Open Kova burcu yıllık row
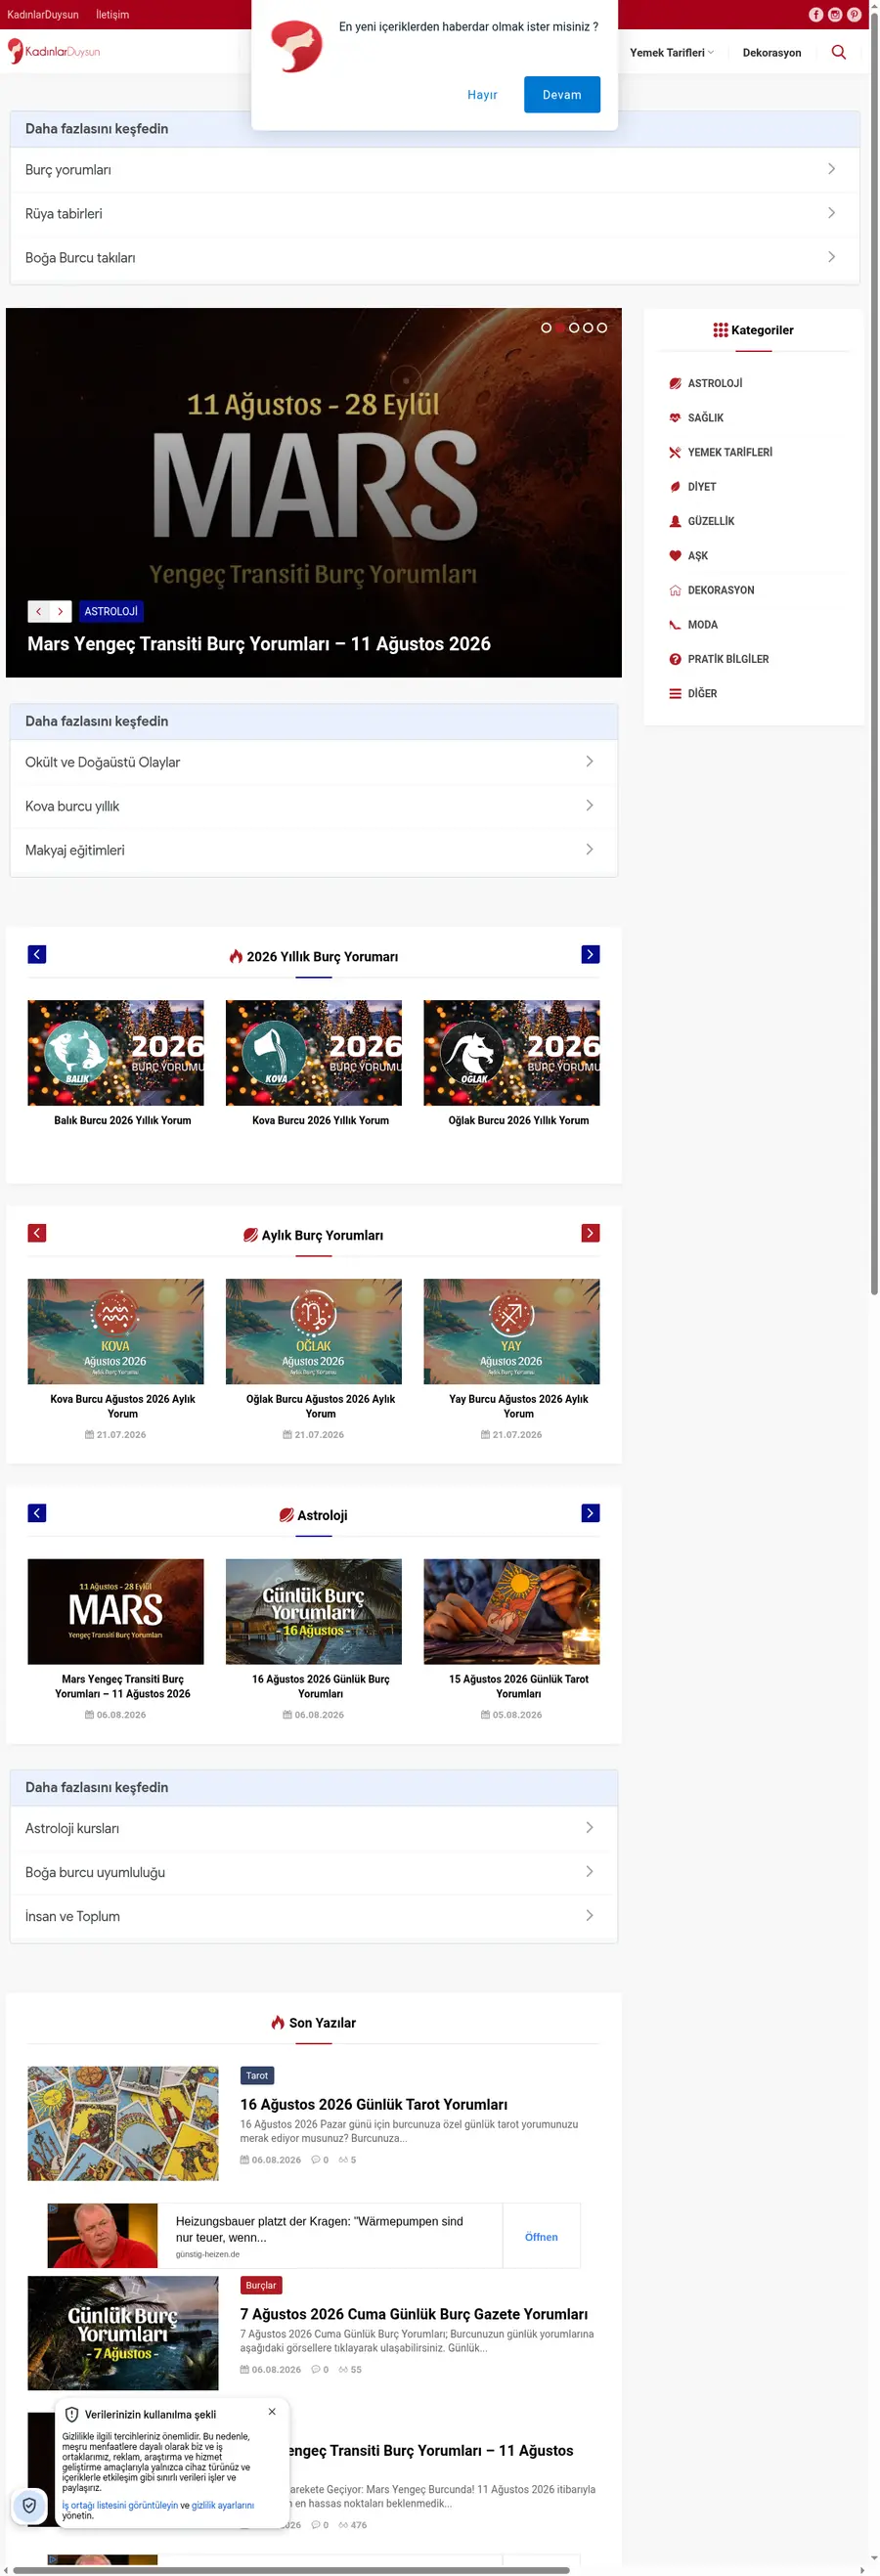This screenshot has width=880, height=2576. point(313,806)
